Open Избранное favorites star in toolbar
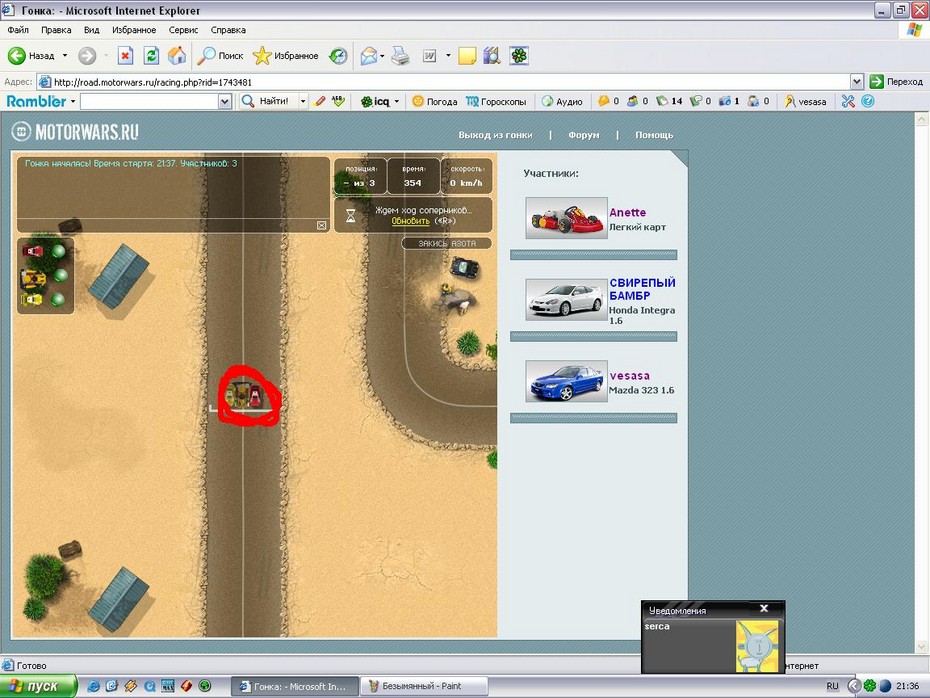 285,56
